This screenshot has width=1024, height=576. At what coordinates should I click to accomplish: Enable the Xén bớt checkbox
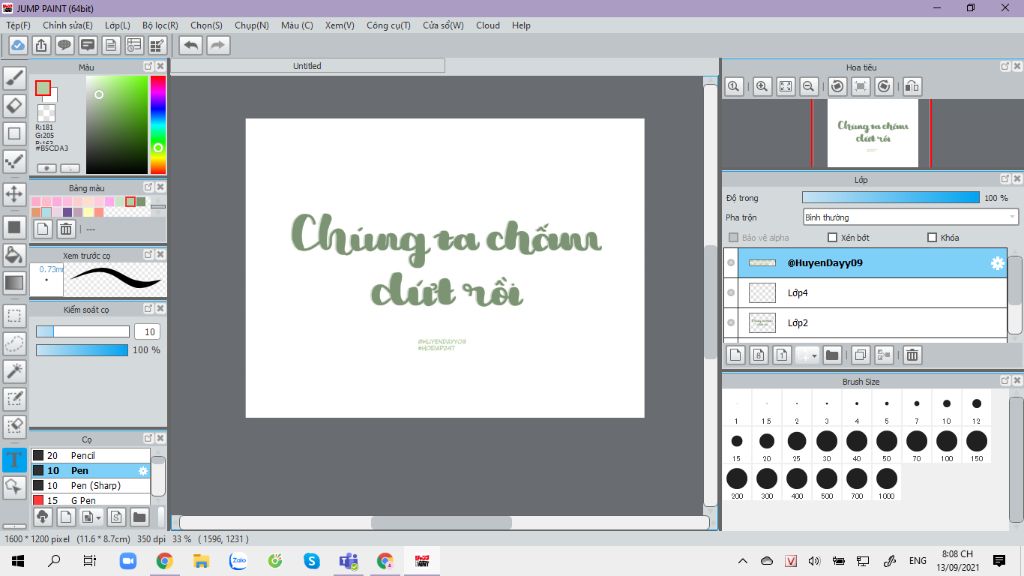(x=832, y=238)
